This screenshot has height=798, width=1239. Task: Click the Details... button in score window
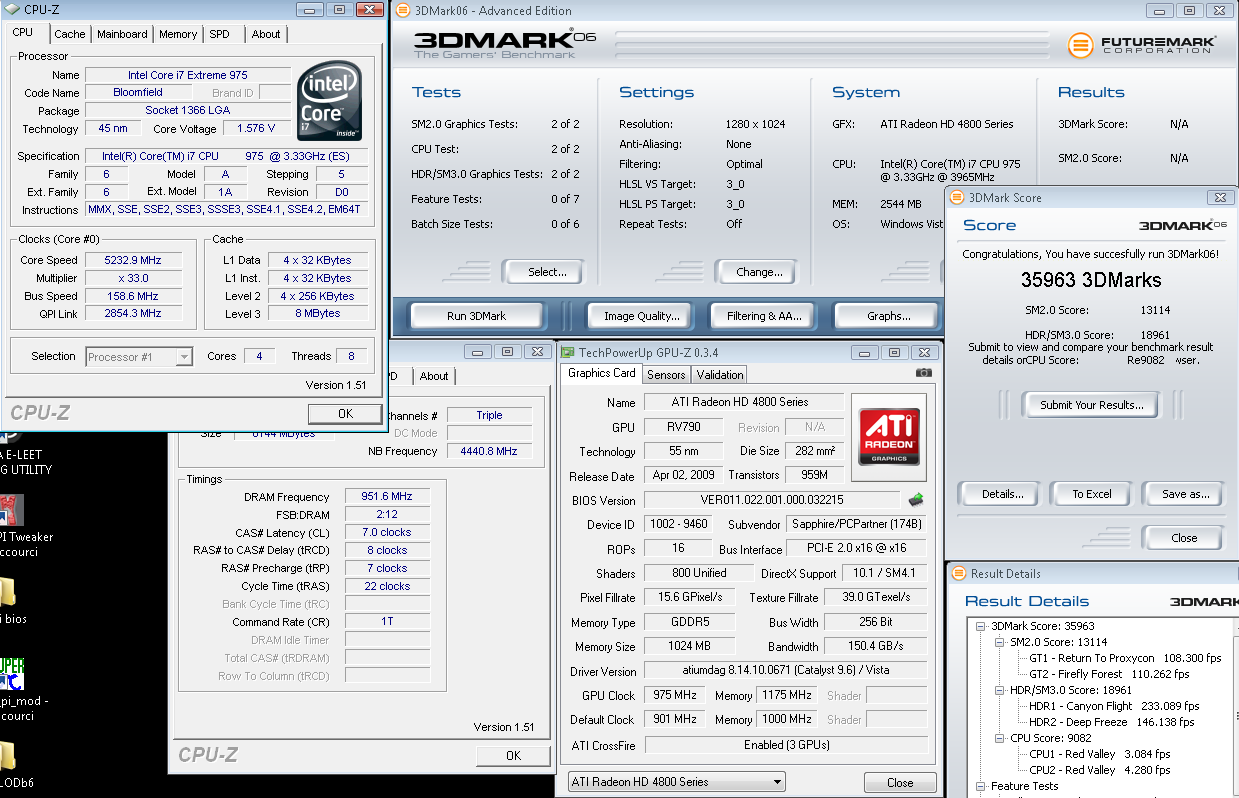coord(1002,494)
